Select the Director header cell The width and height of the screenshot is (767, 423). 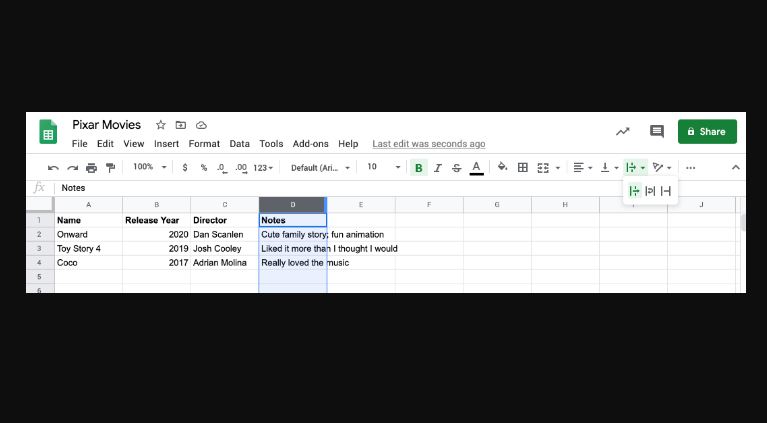[225, 220]
